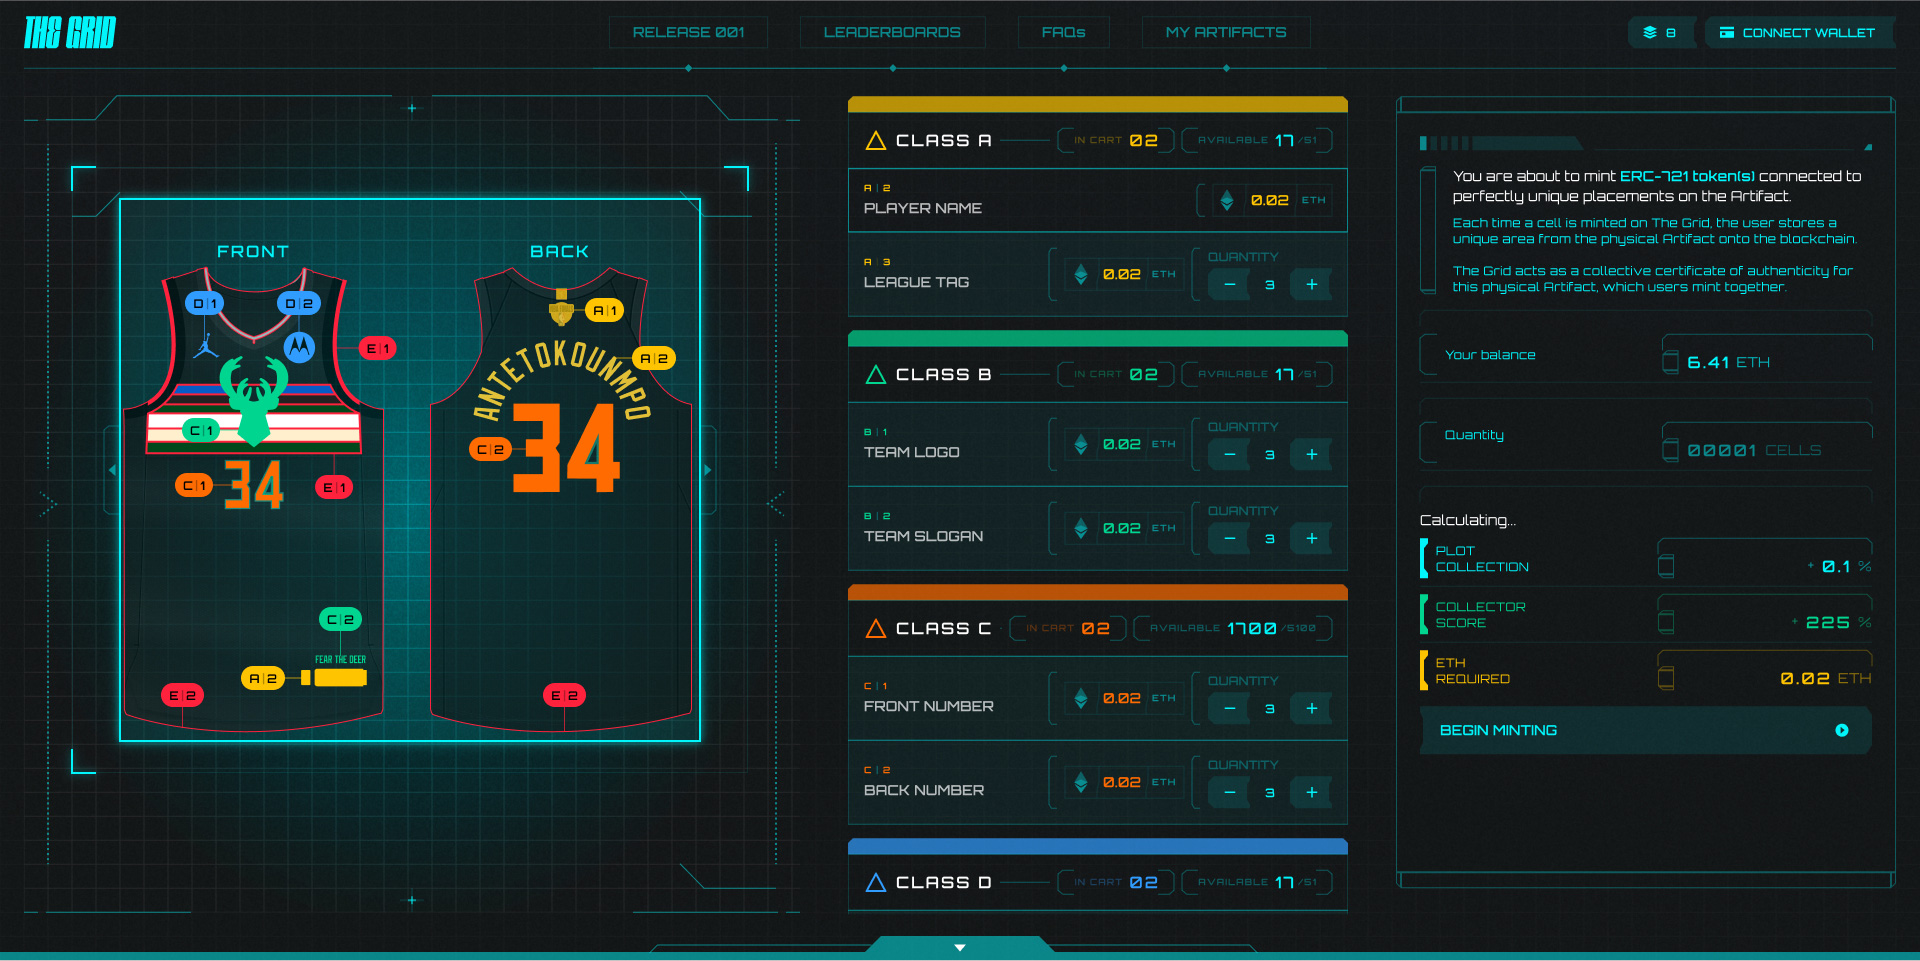1920x961 pixels.
Task: Select yellow A|2 marker on front jersey
Action: coord(263,678)
